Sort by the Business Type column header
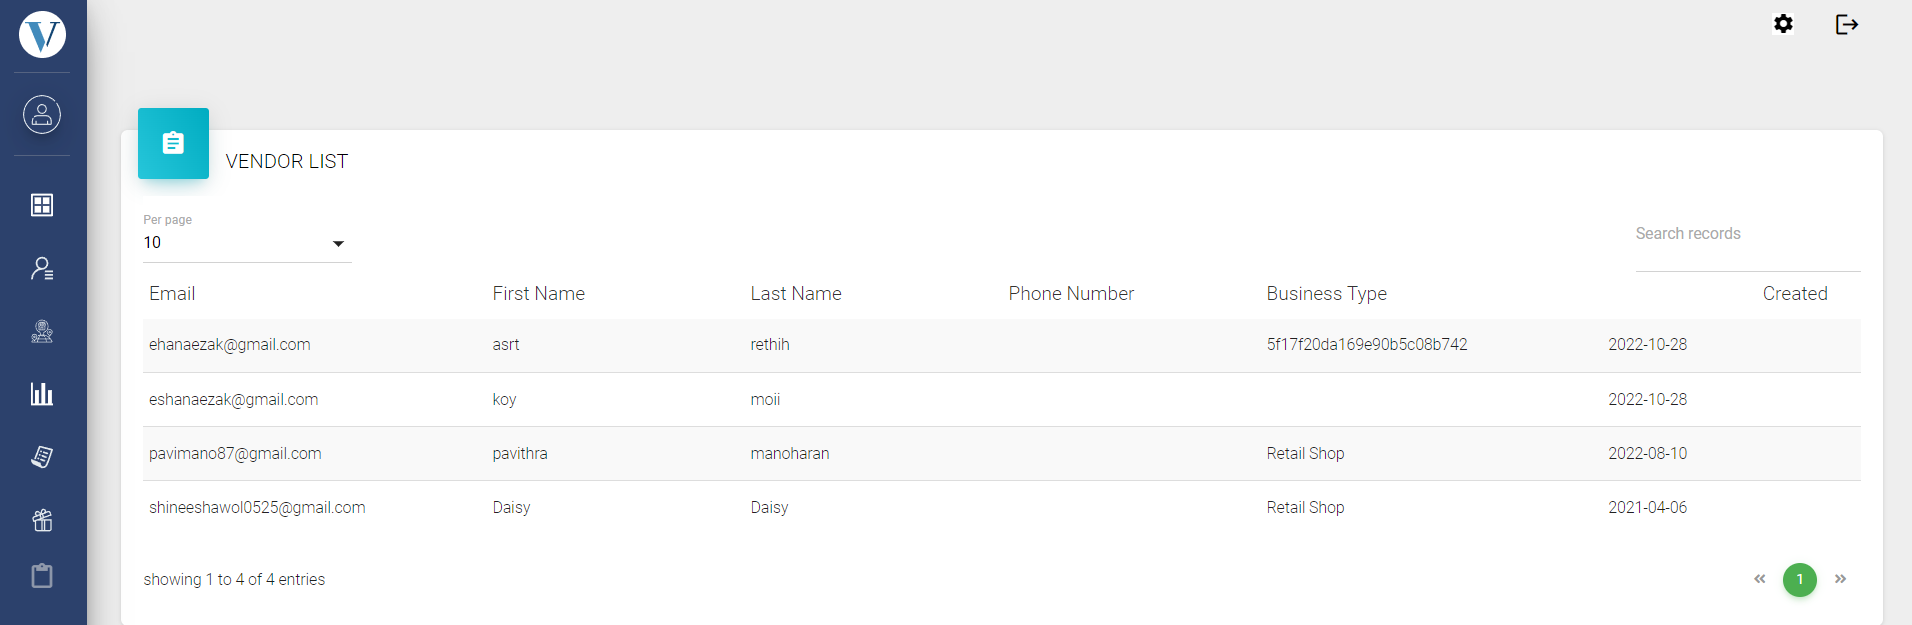Image resolution: width=1912 pixels, height=625 pixels. [x=1326, y=294]
